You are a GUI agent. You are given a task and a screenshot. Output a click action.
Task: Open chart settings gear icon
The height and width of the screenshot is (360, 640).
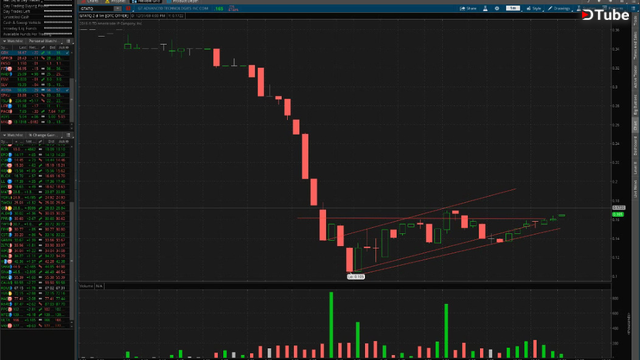497,9
